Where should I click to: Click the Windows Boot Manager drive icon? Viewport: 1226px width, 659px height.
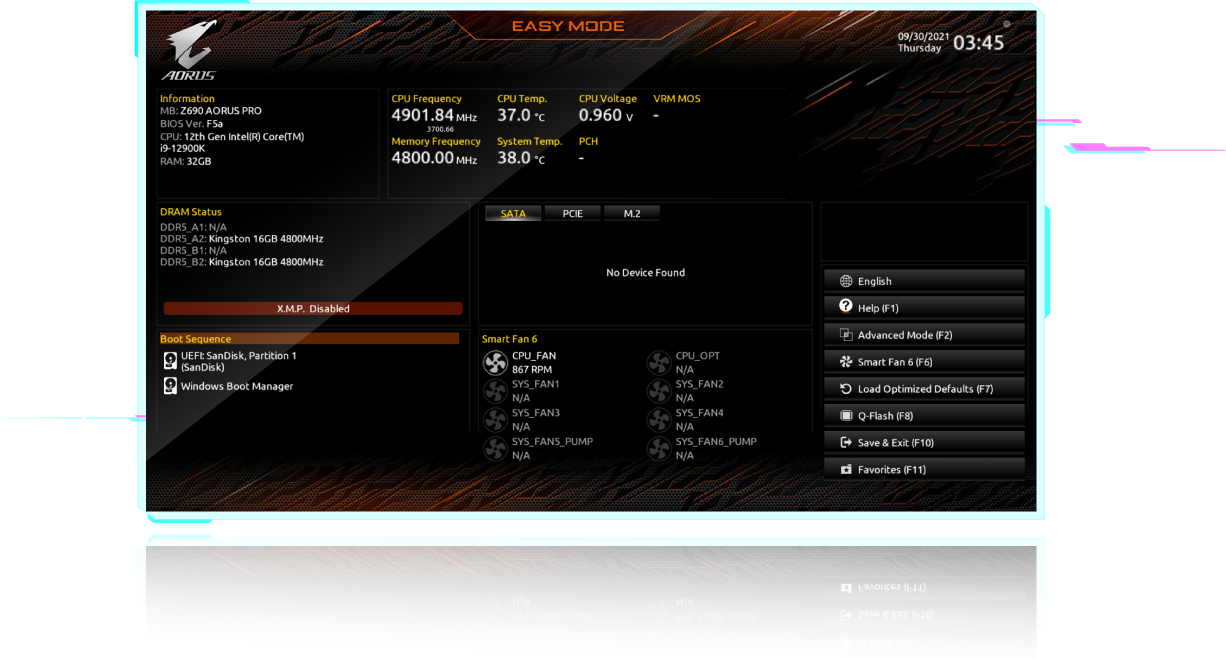click(x=169, y=386)
